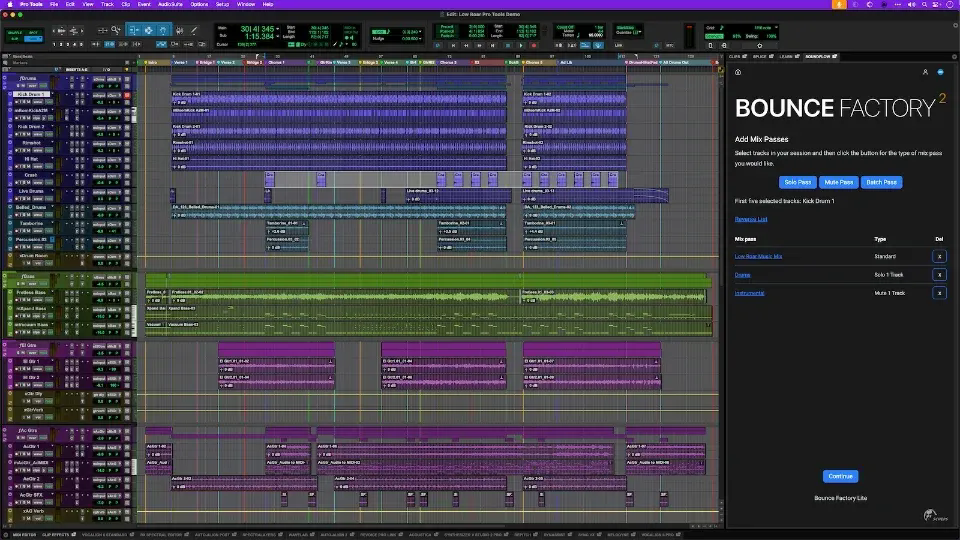Open the user account icon in SoundFlow panel

(925, 72)
